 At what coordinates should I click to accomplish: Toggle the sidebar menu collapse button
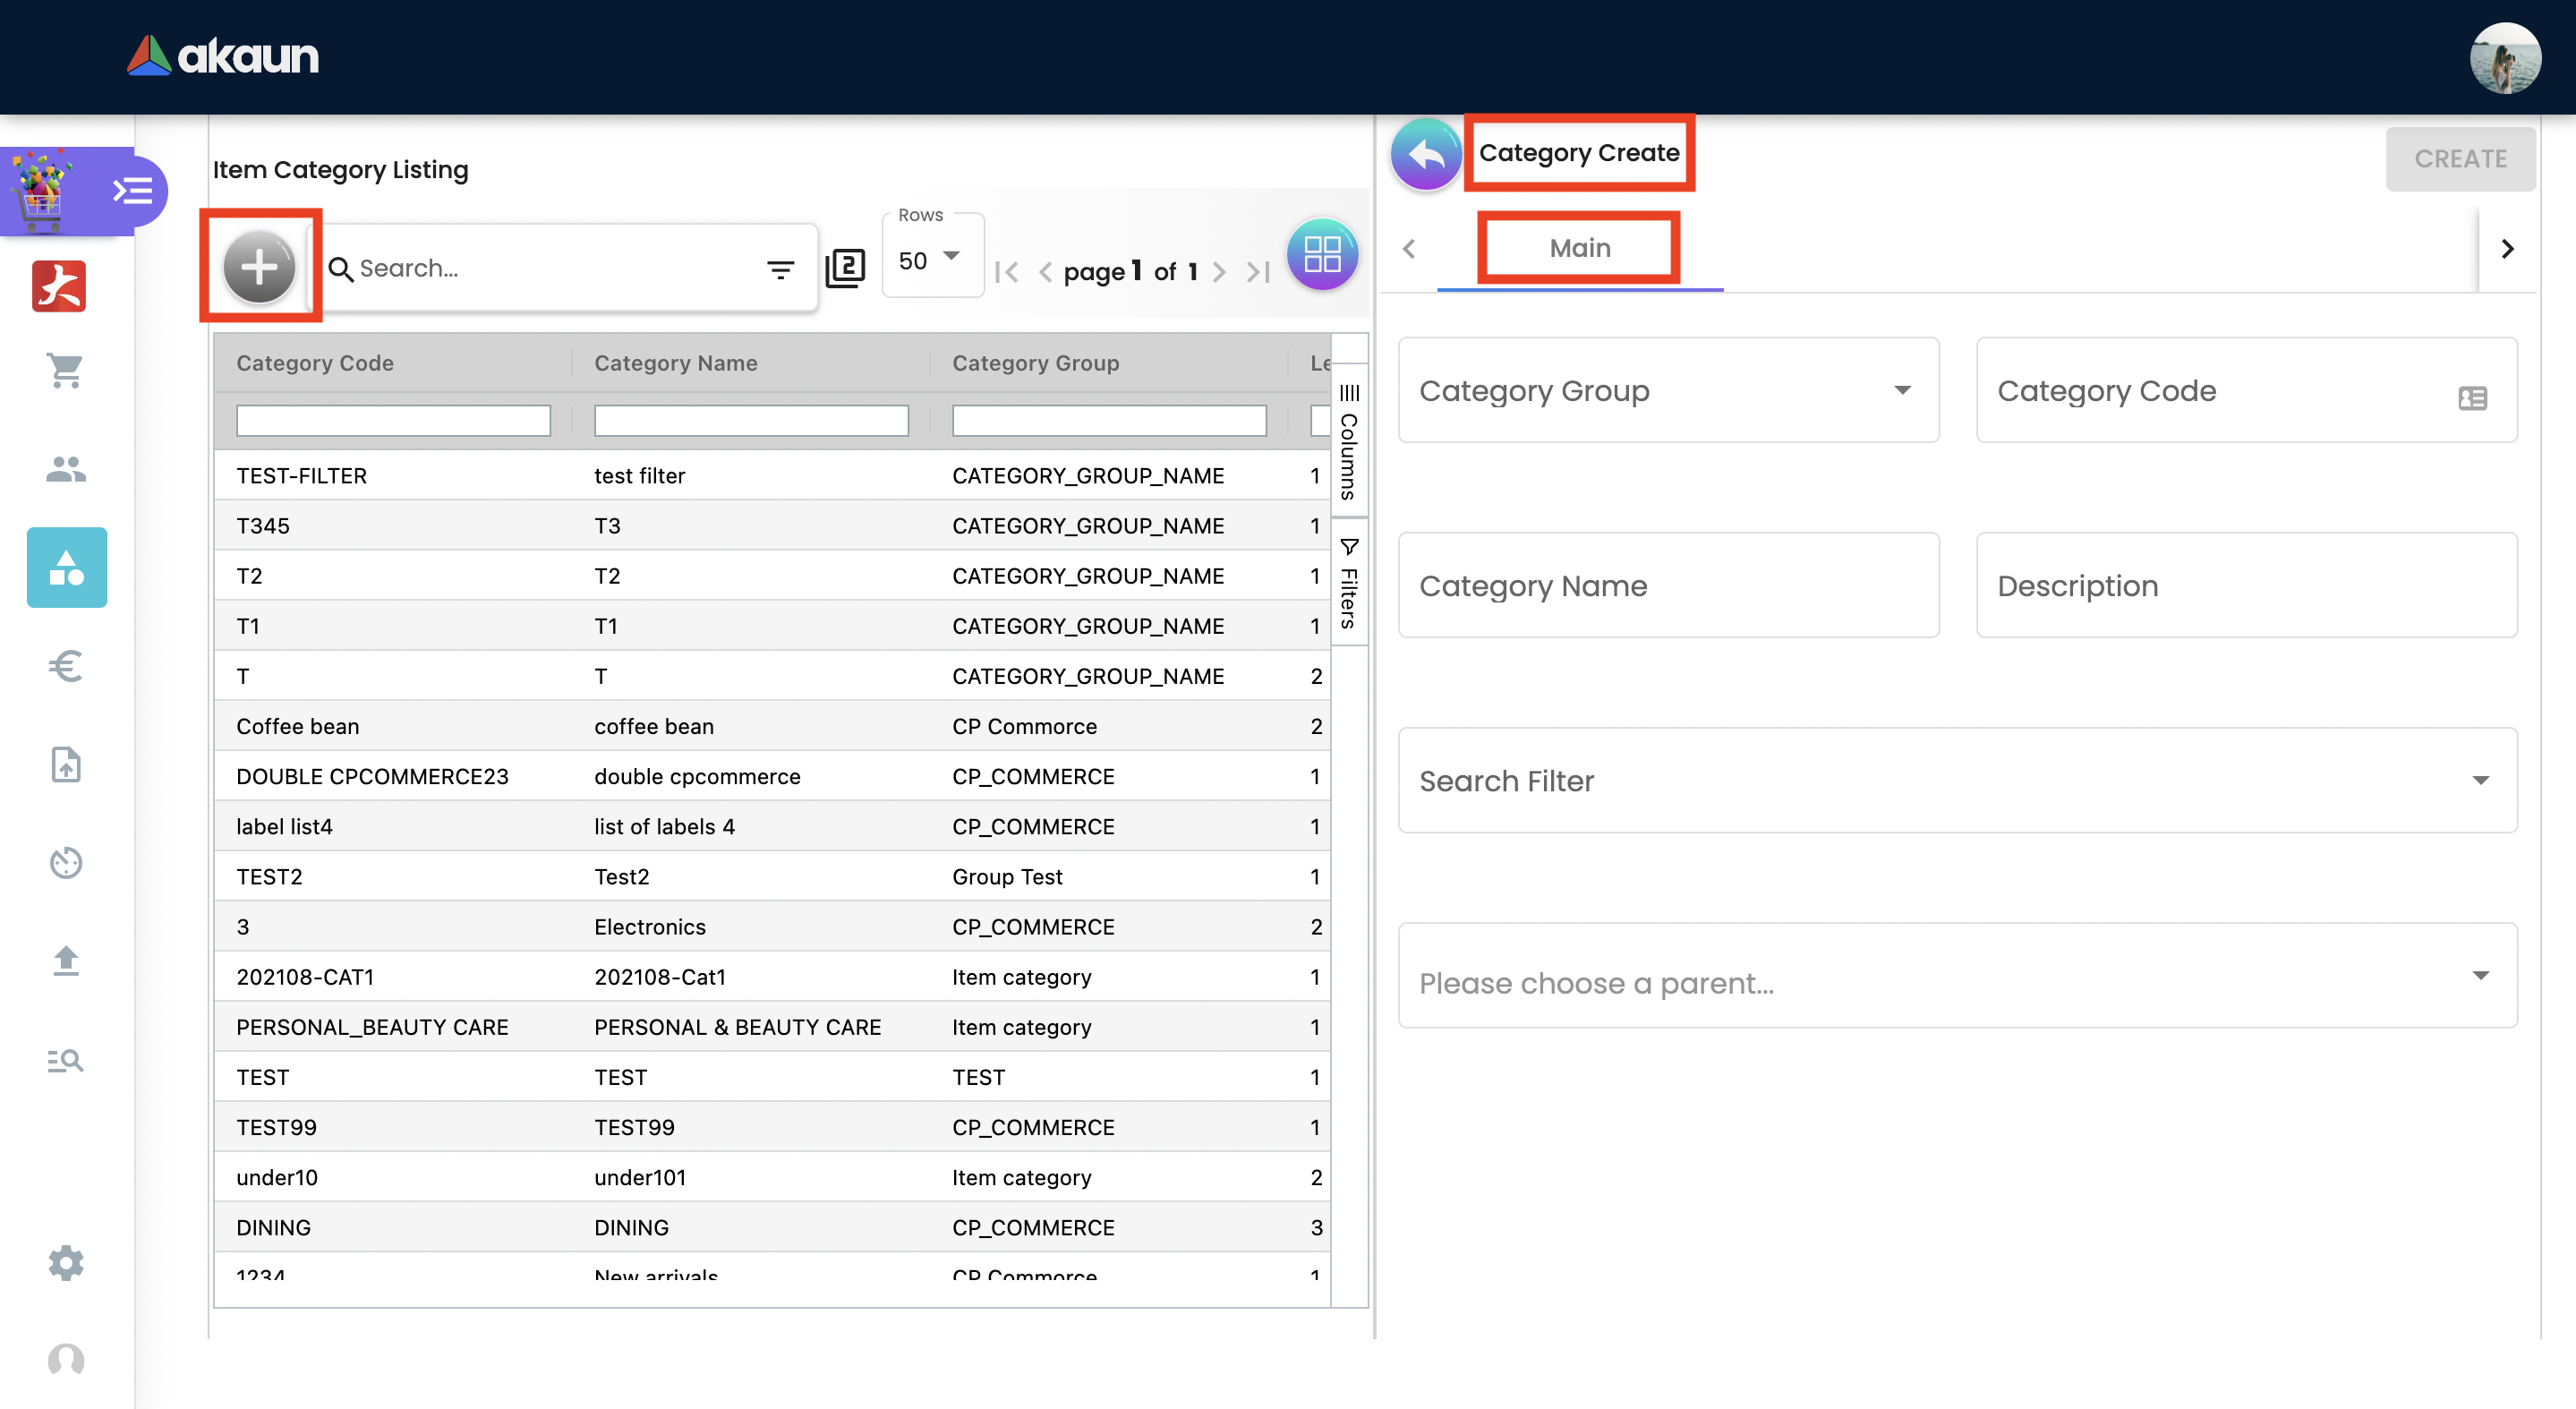[133, 190]
